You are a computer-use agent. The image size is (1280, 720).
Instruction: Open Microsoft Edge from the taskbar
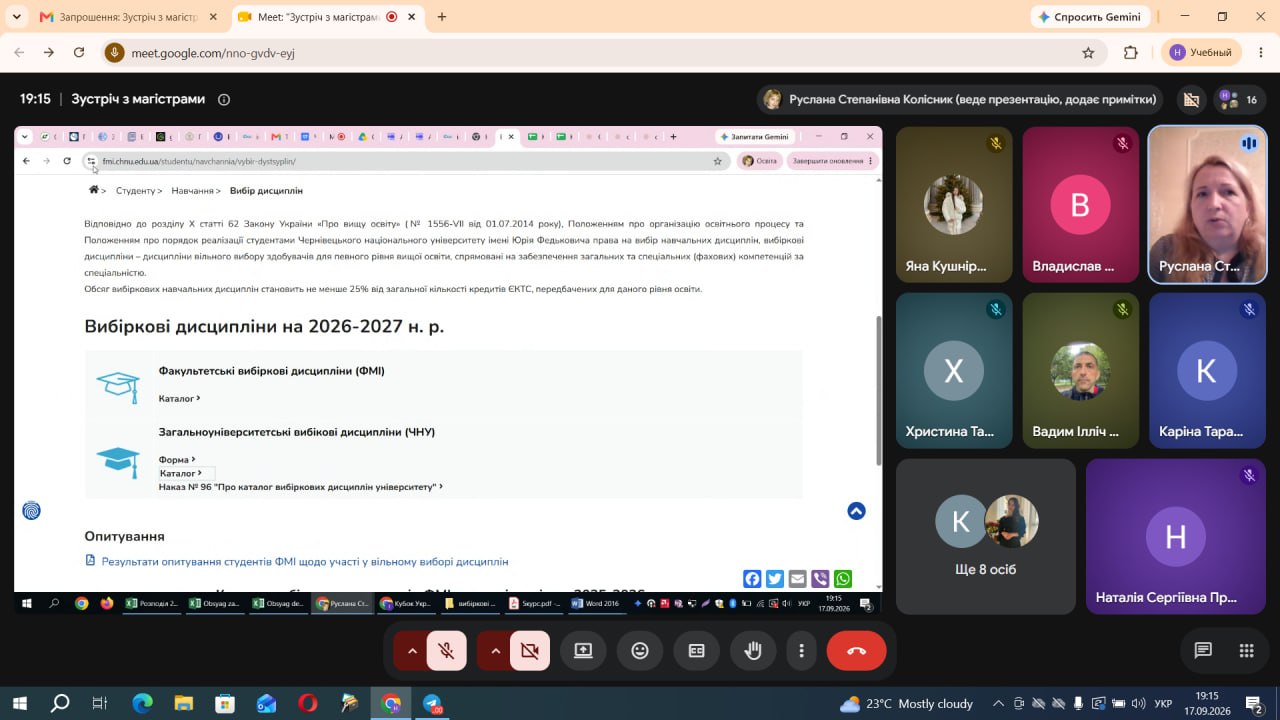[142, 704]
